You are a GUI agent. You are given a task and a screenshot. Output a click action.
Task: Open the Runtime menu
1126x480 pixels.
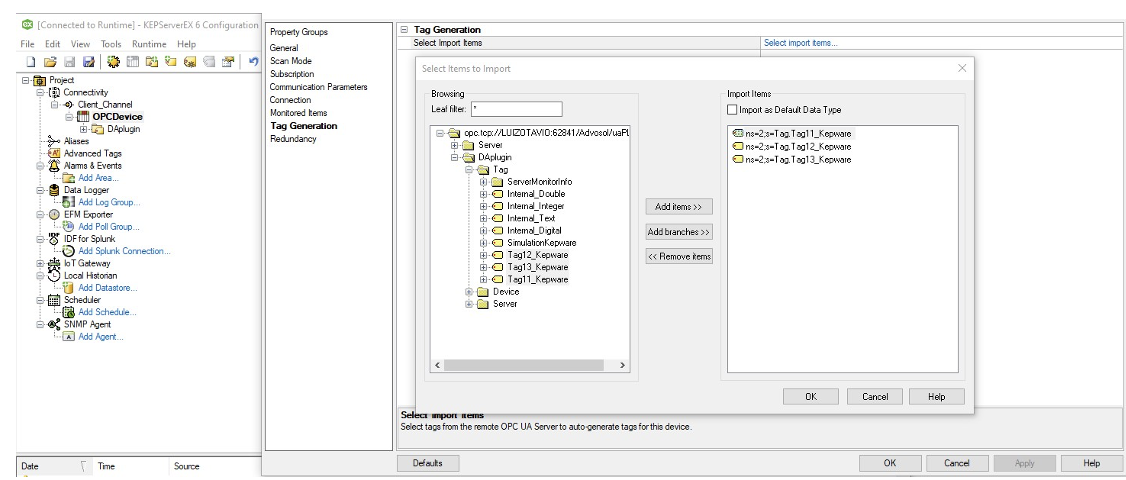[x=149, y=44]
